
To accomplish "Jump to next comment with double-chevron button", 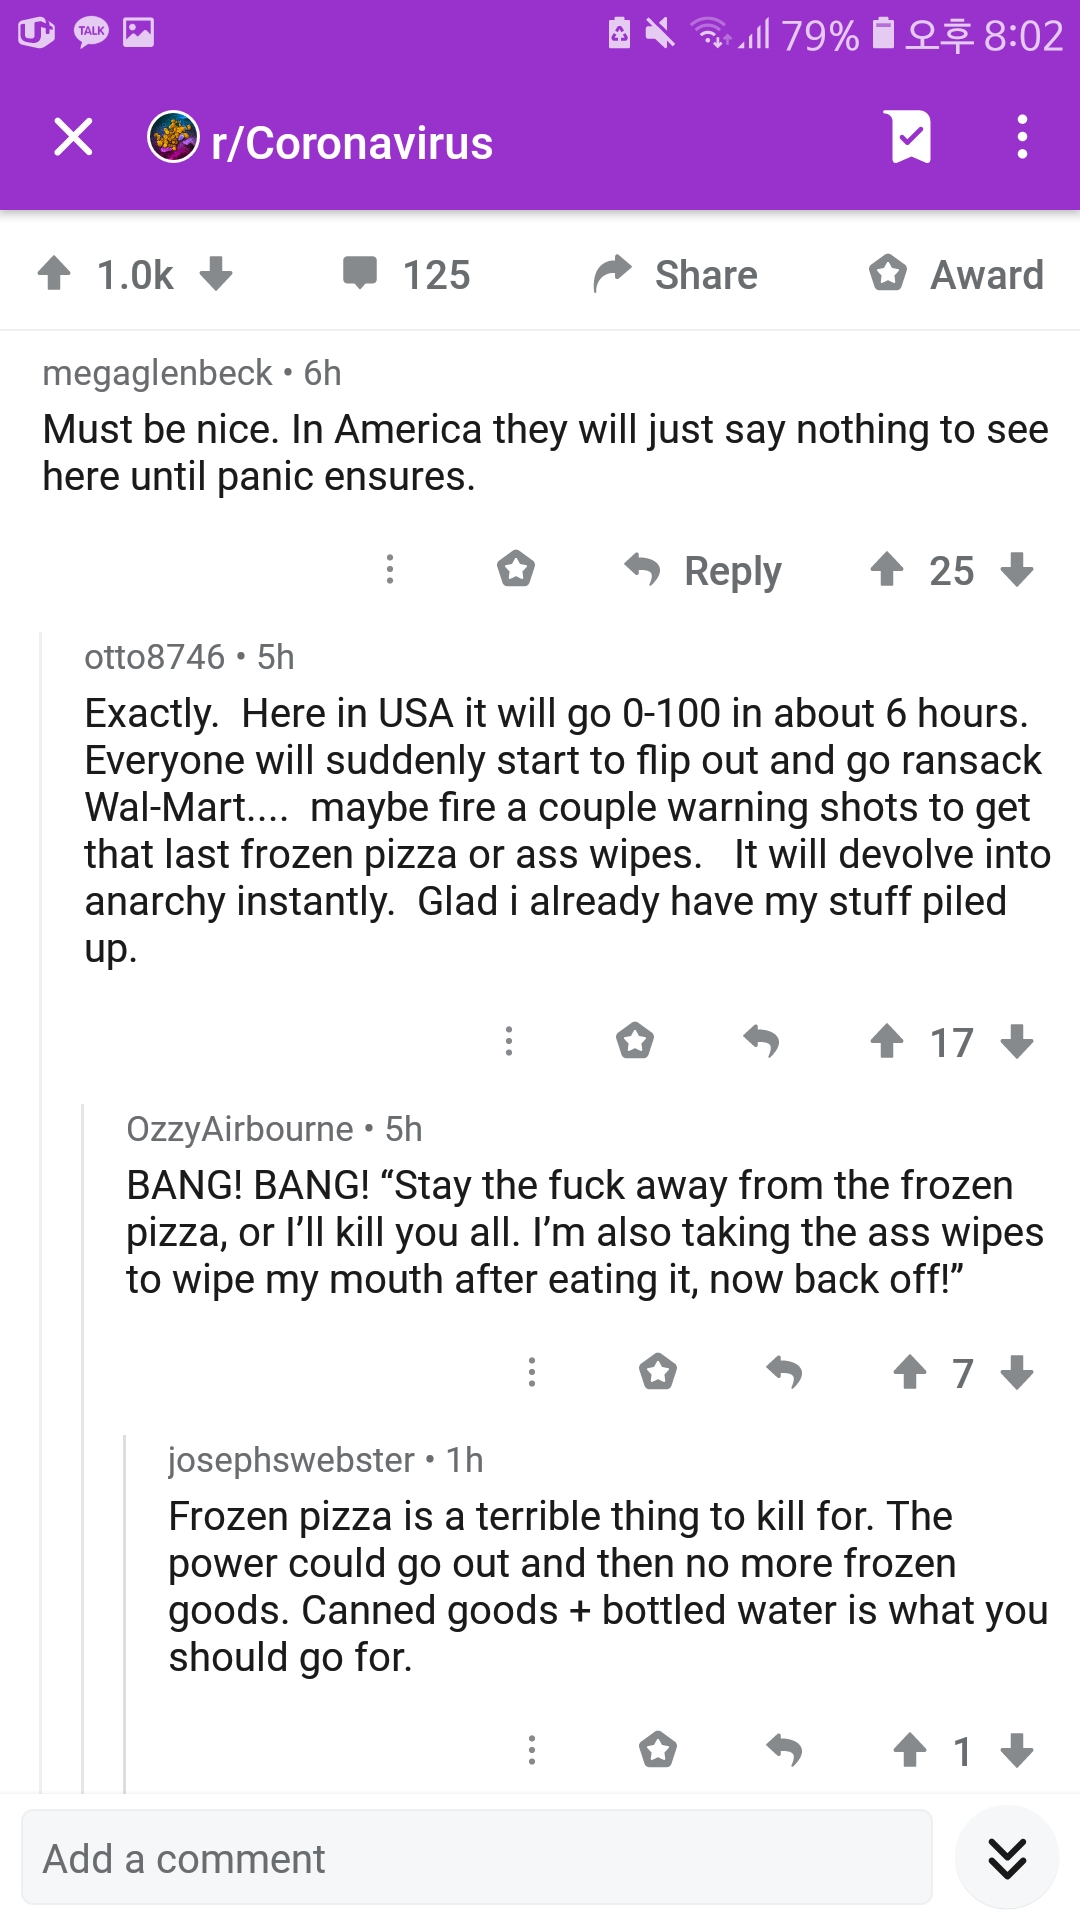I will pyautogui.click(x=1007, y=1858).
